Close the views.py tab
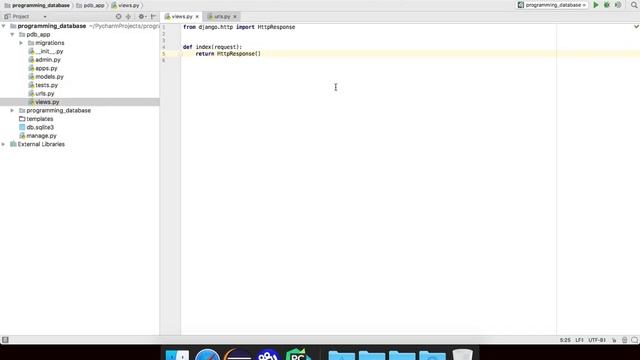The width and height of the screenshot is (640, 360). click(x=197, y=17)
